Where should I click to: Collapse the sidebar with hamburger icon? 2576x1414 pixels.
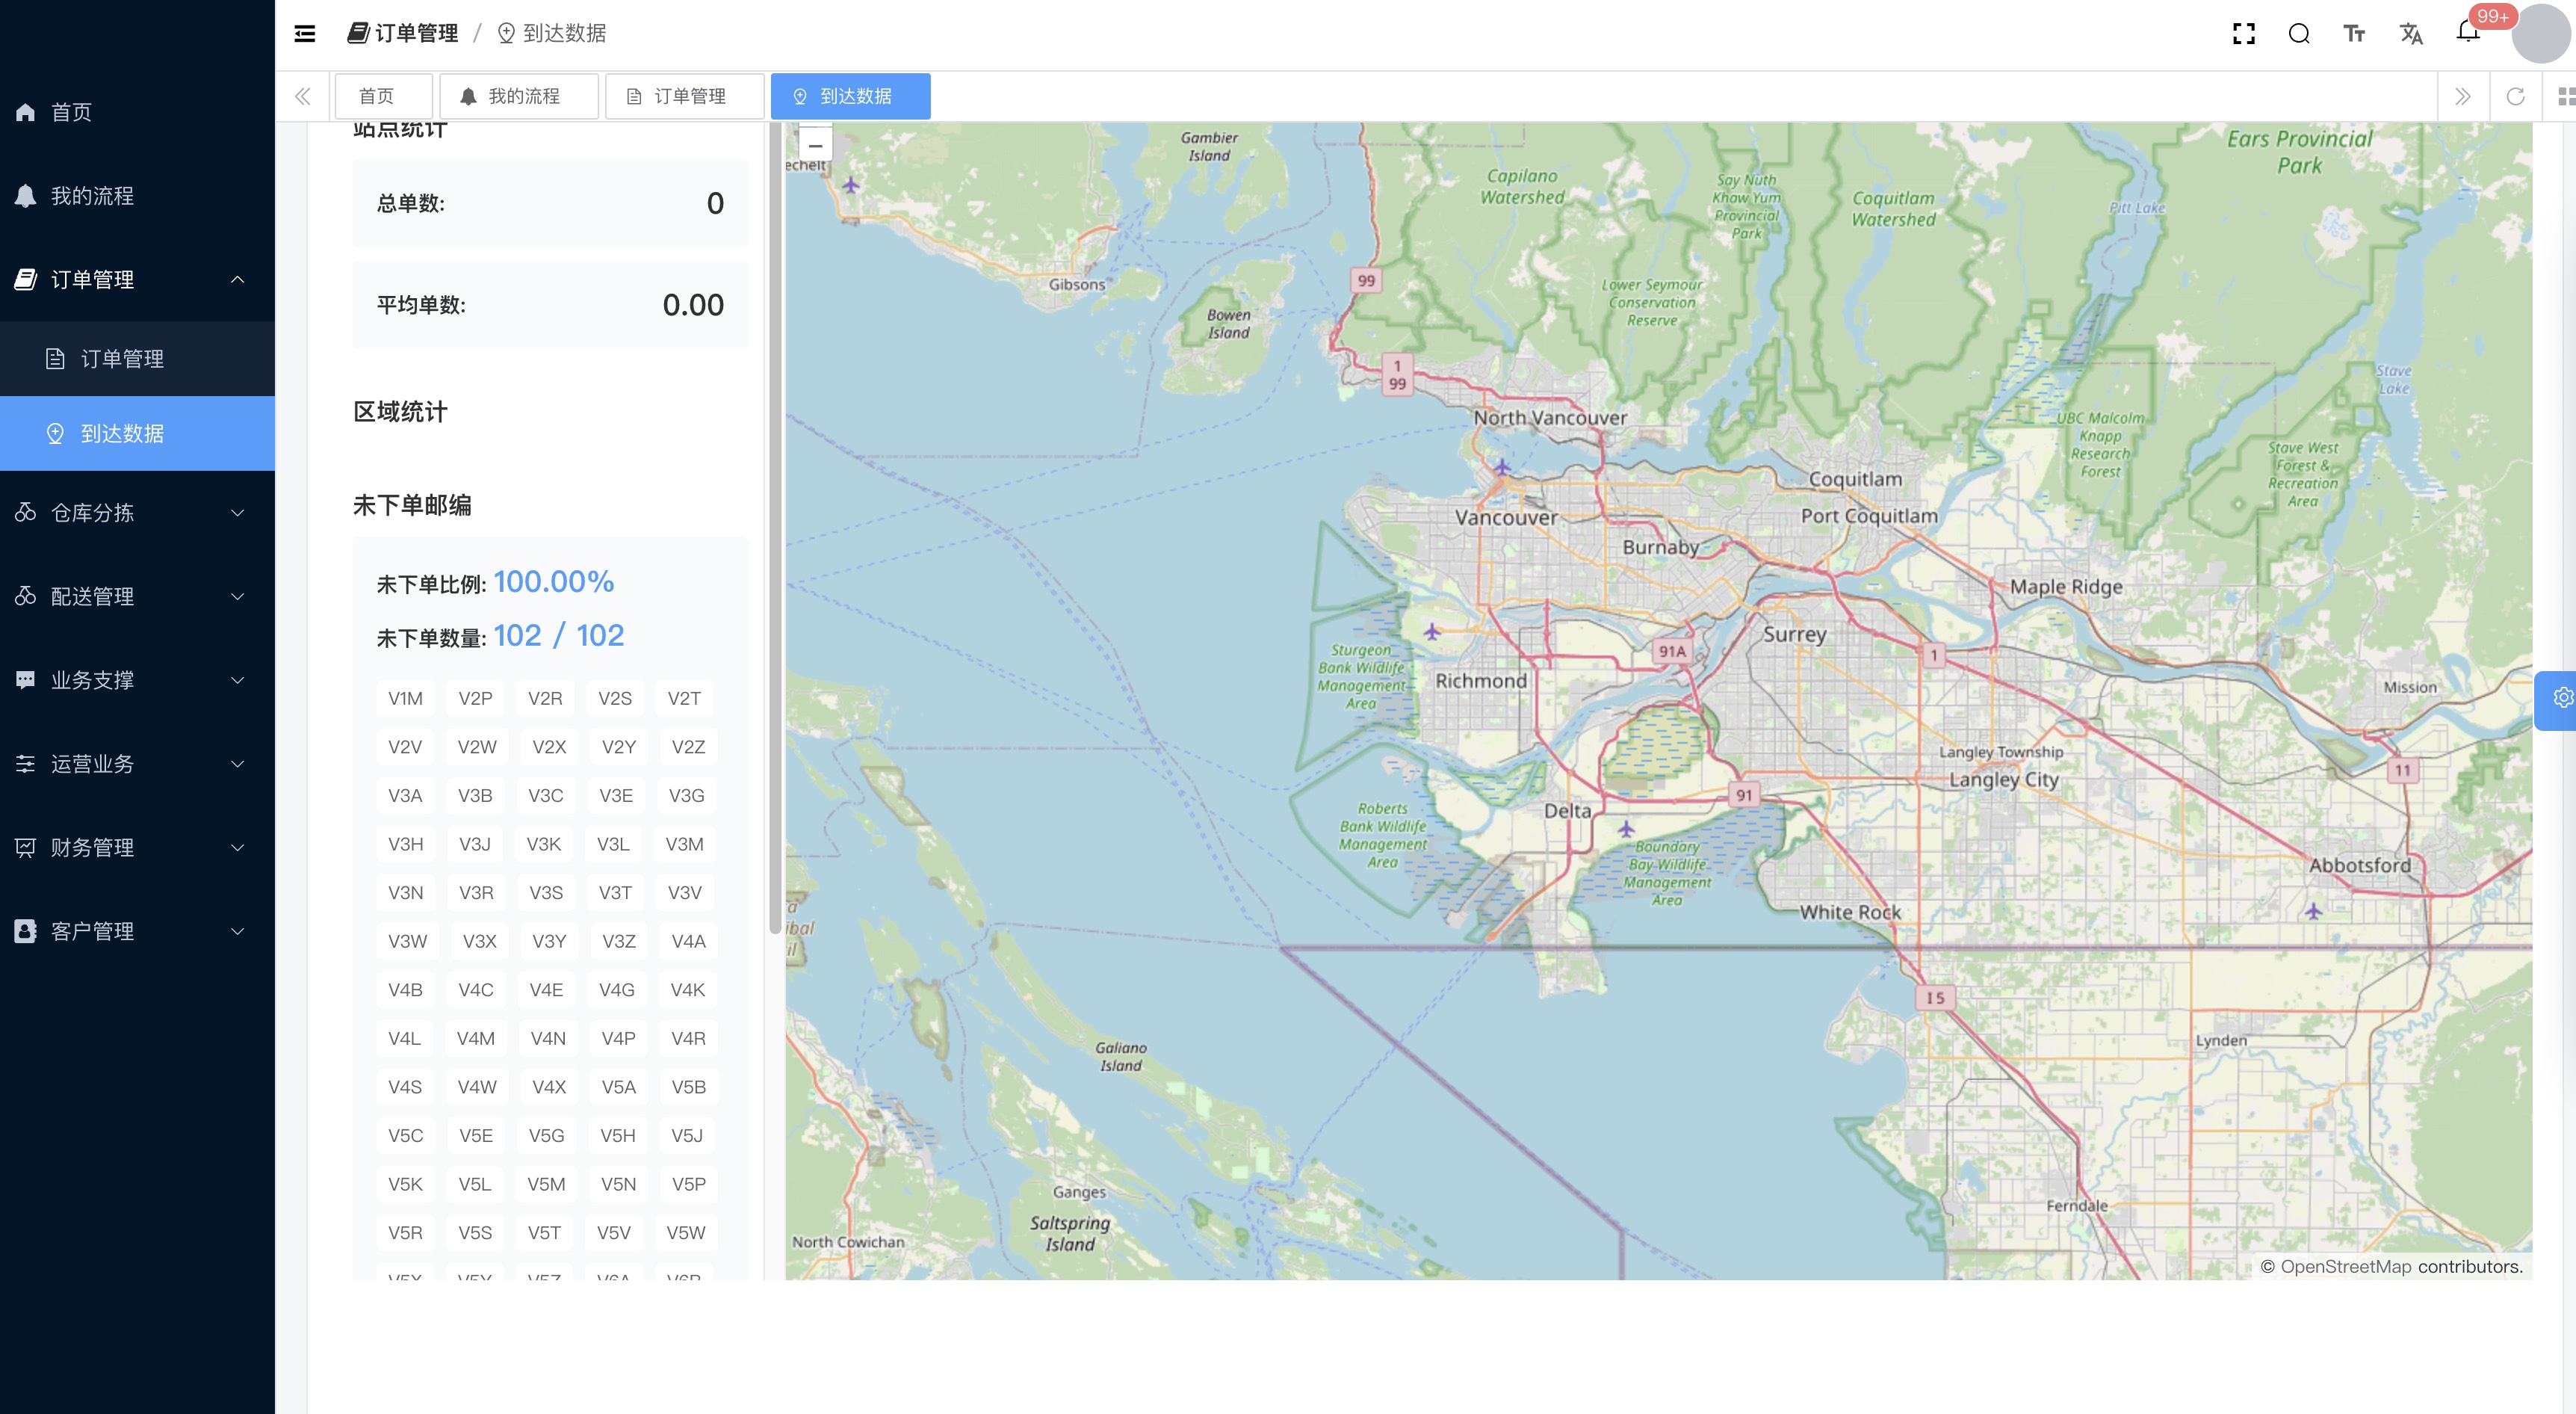[x=305, y=34]
